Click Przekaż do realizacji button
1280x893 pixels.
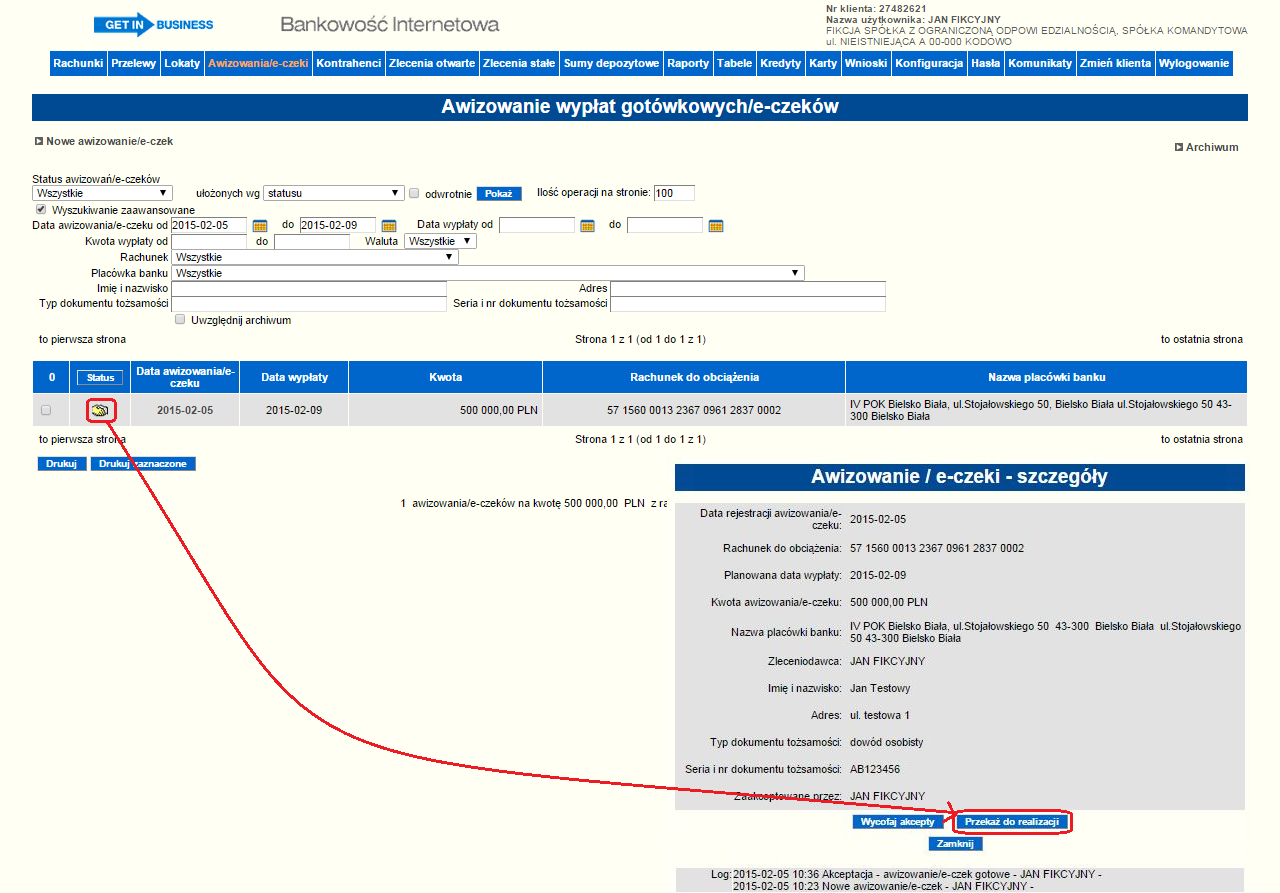click(1012, 822)
